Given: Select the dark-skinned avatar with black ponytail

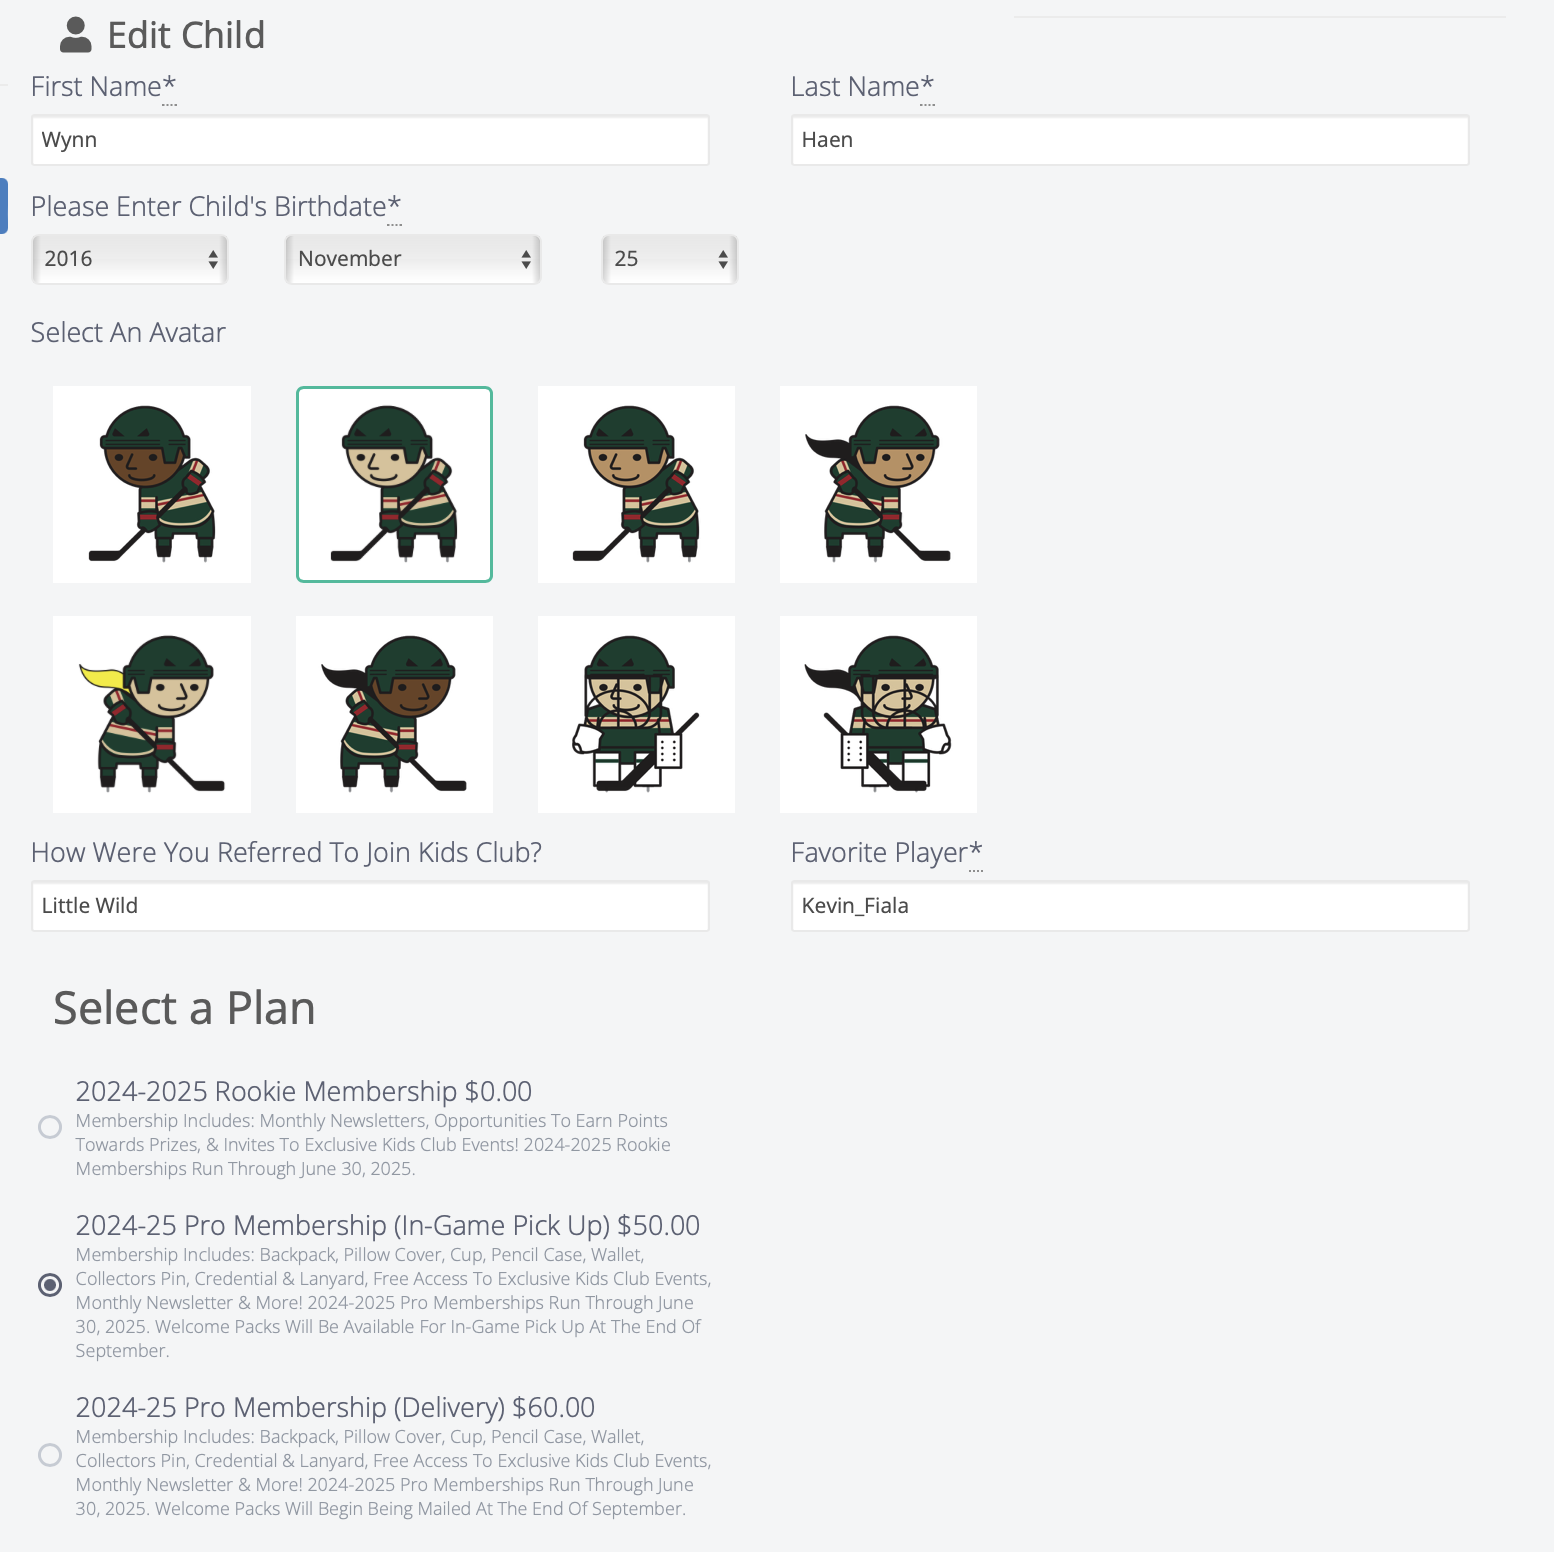Looking at the screenshot, I should [394, 714].
